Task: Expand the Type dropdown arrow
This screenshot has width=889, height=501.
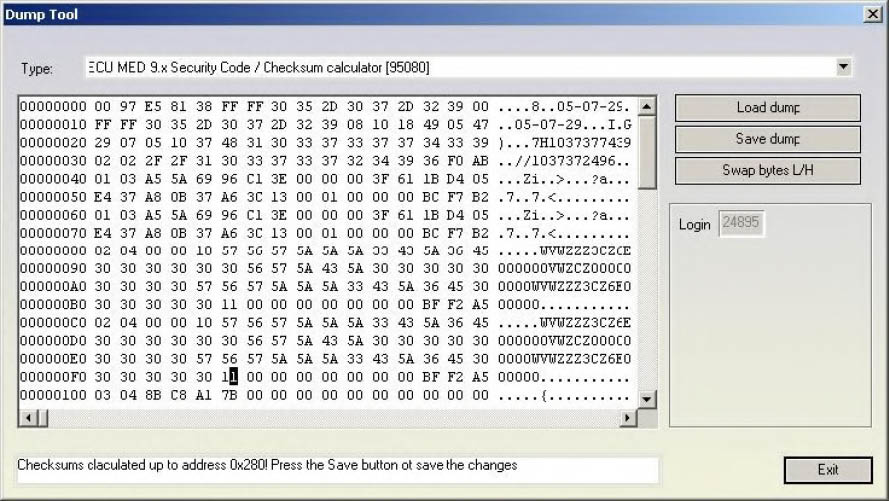Action: (844, 68)
